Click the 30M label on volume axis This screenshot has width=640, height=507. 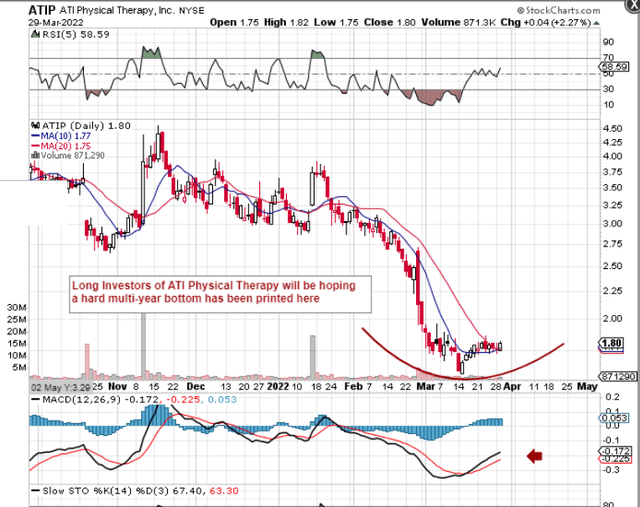[17, 307]
